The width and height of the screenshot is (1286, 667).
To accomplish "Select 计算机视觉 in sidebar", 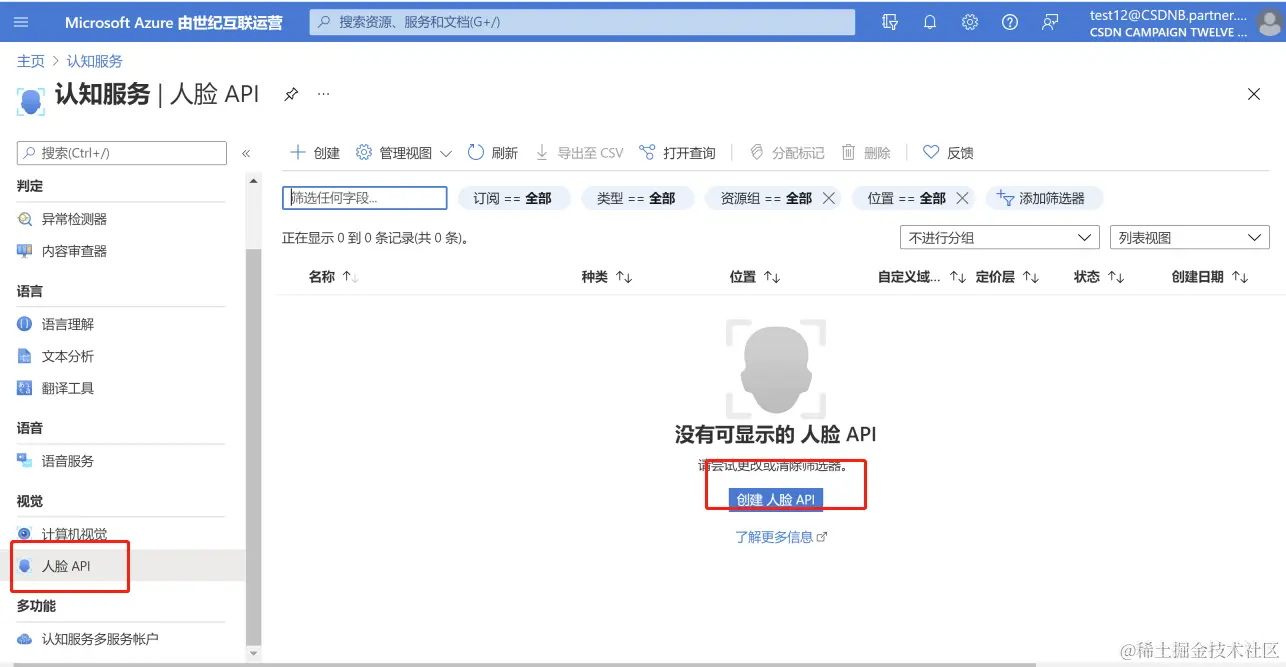I will coord(74,534).
